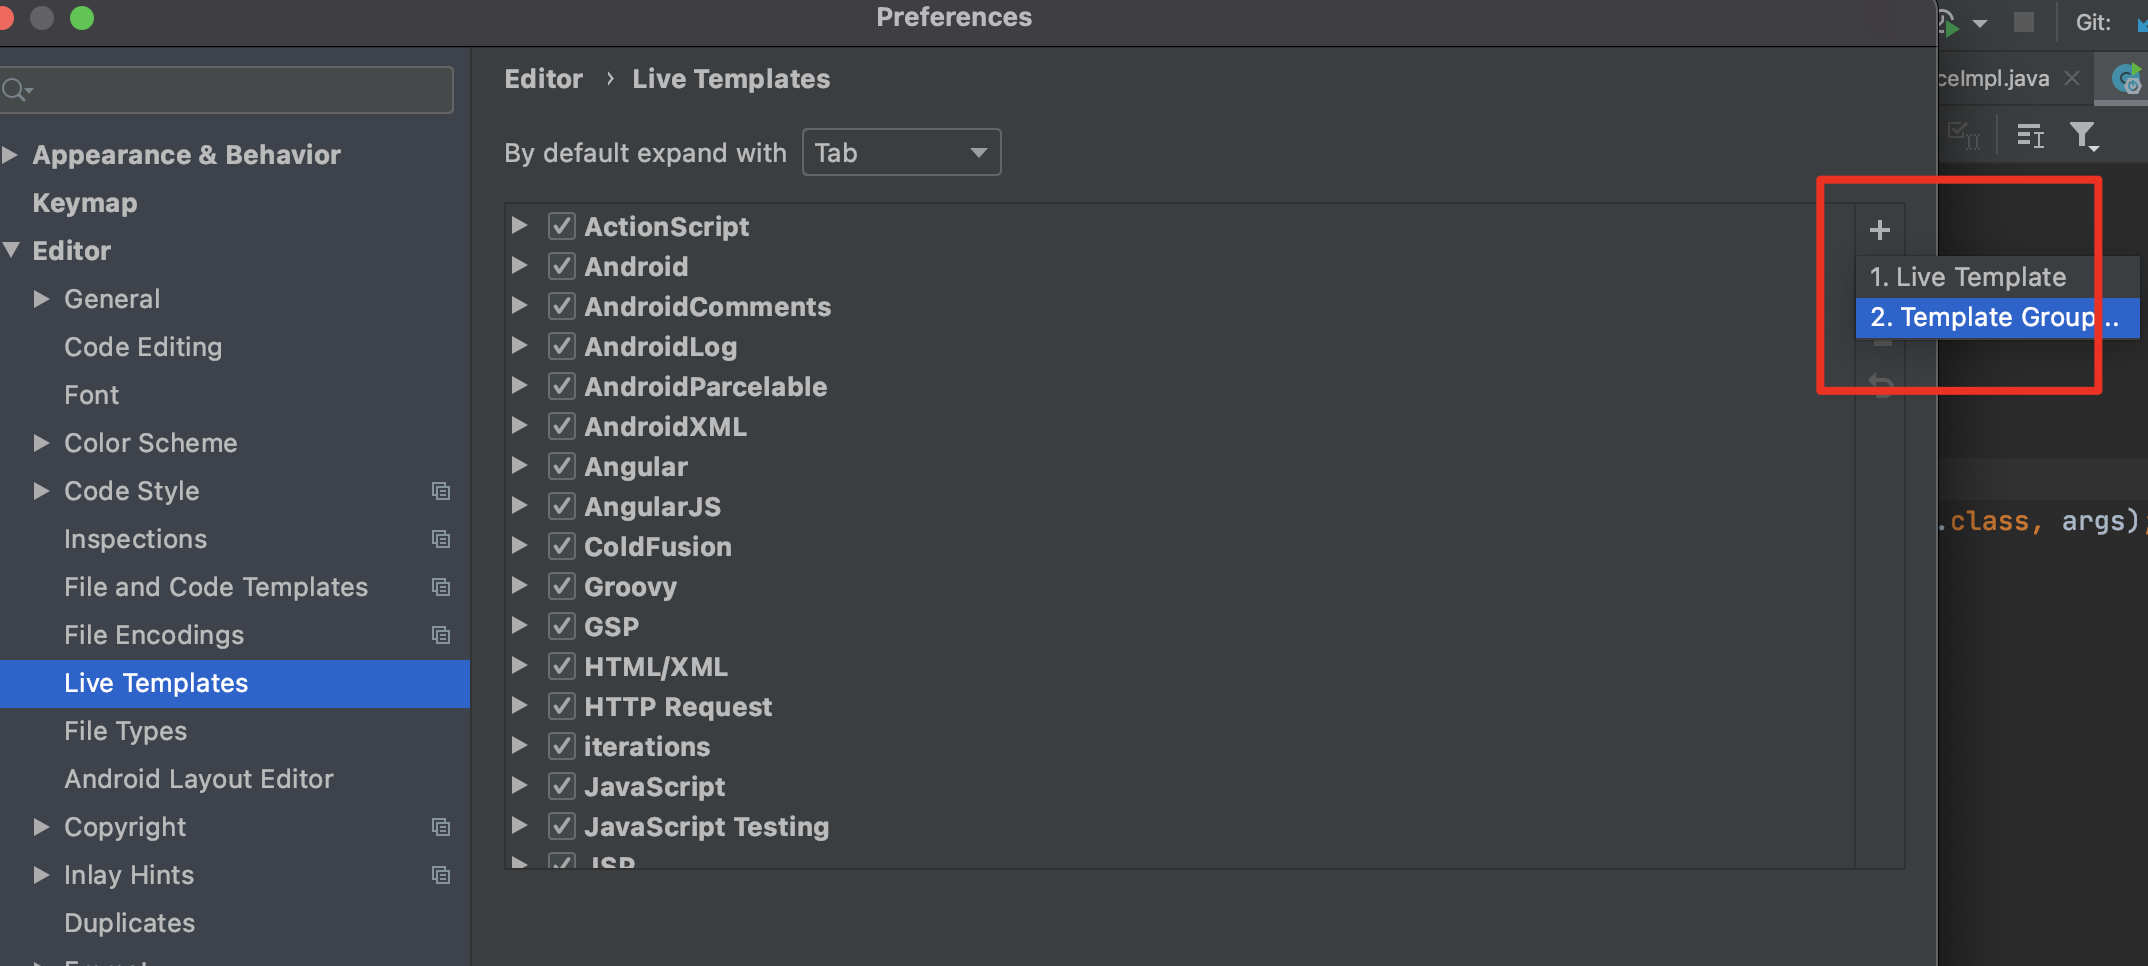2148x966 pixels.
Task: Open the default expand key dropdown
Action: (x=901, y=153)
